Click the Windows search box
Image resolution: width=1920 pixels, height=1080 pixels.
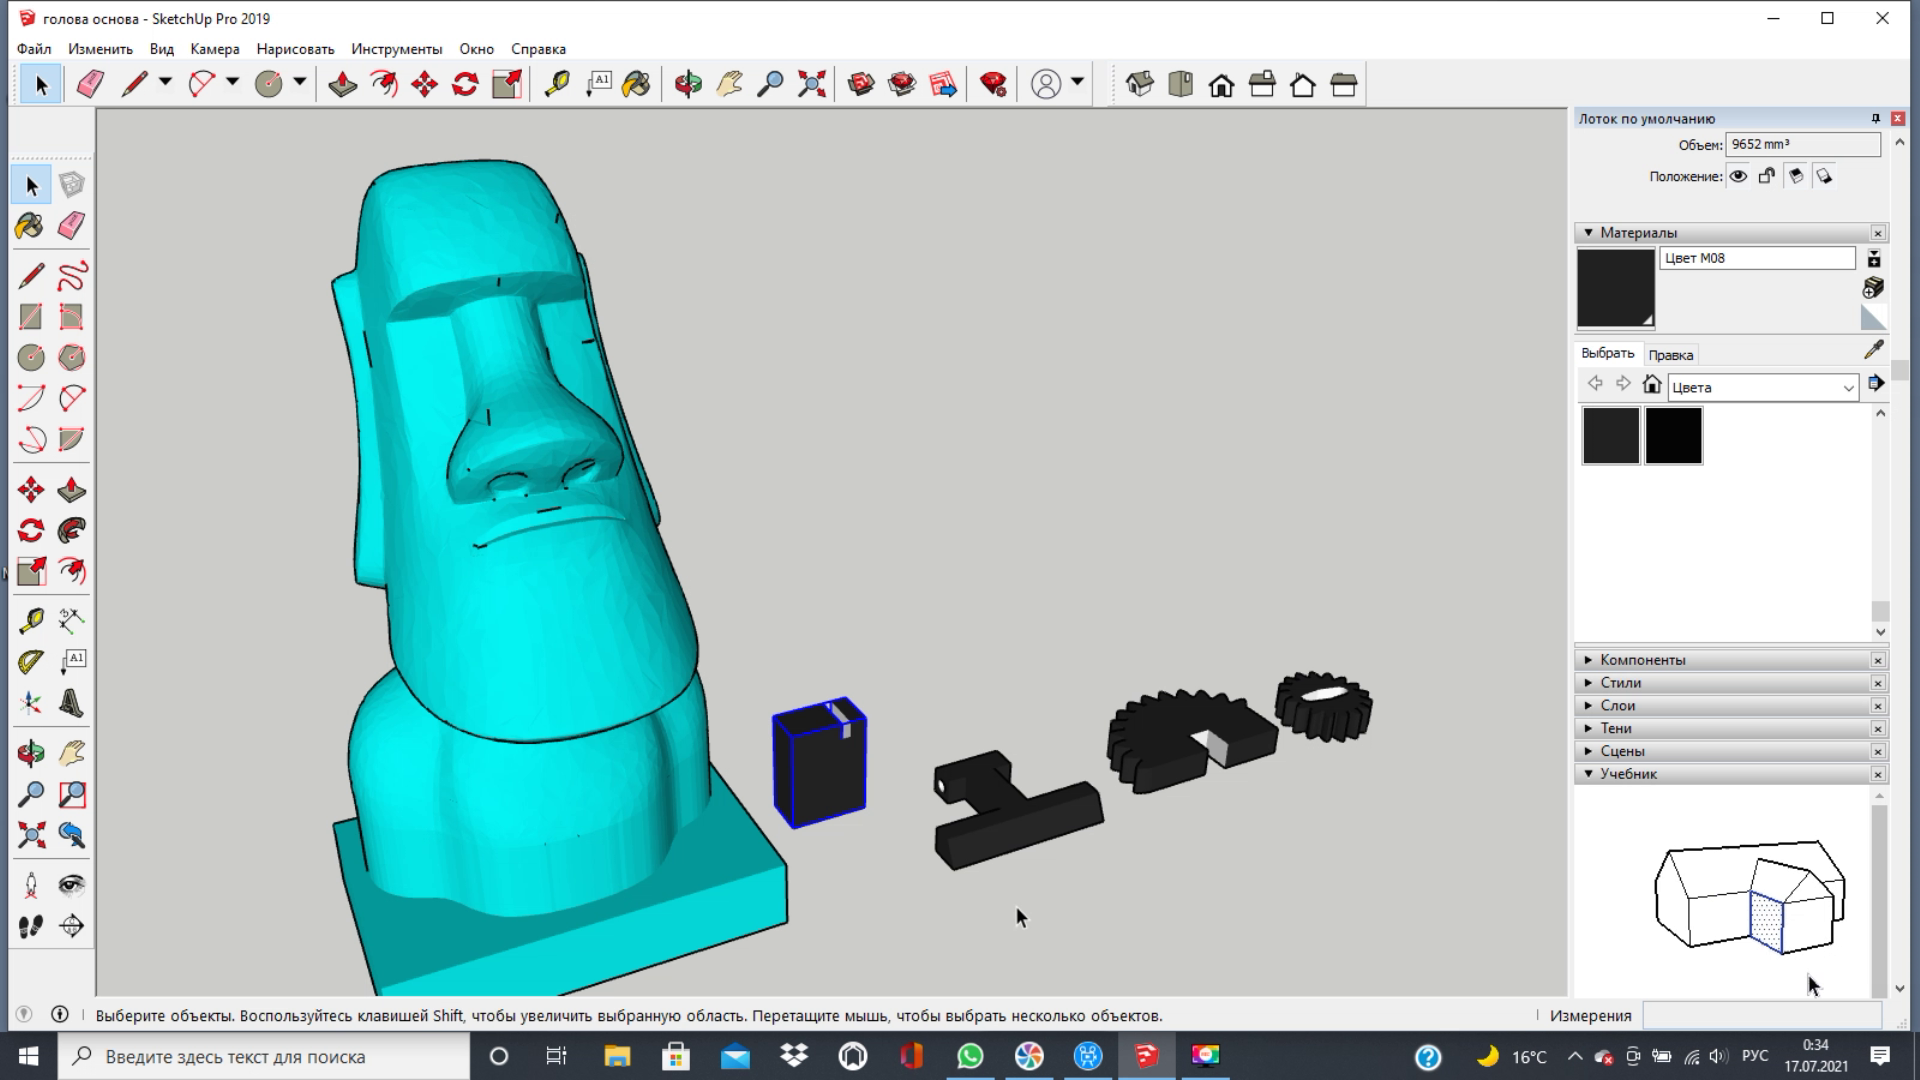click(264, 1056)
